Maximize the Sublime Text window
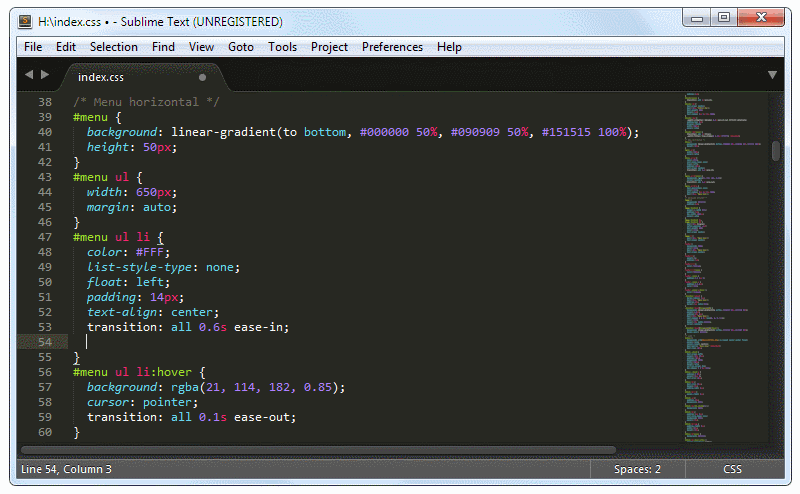Image resolution: width=800 pixels, height=494 pixels. (723, 18)
